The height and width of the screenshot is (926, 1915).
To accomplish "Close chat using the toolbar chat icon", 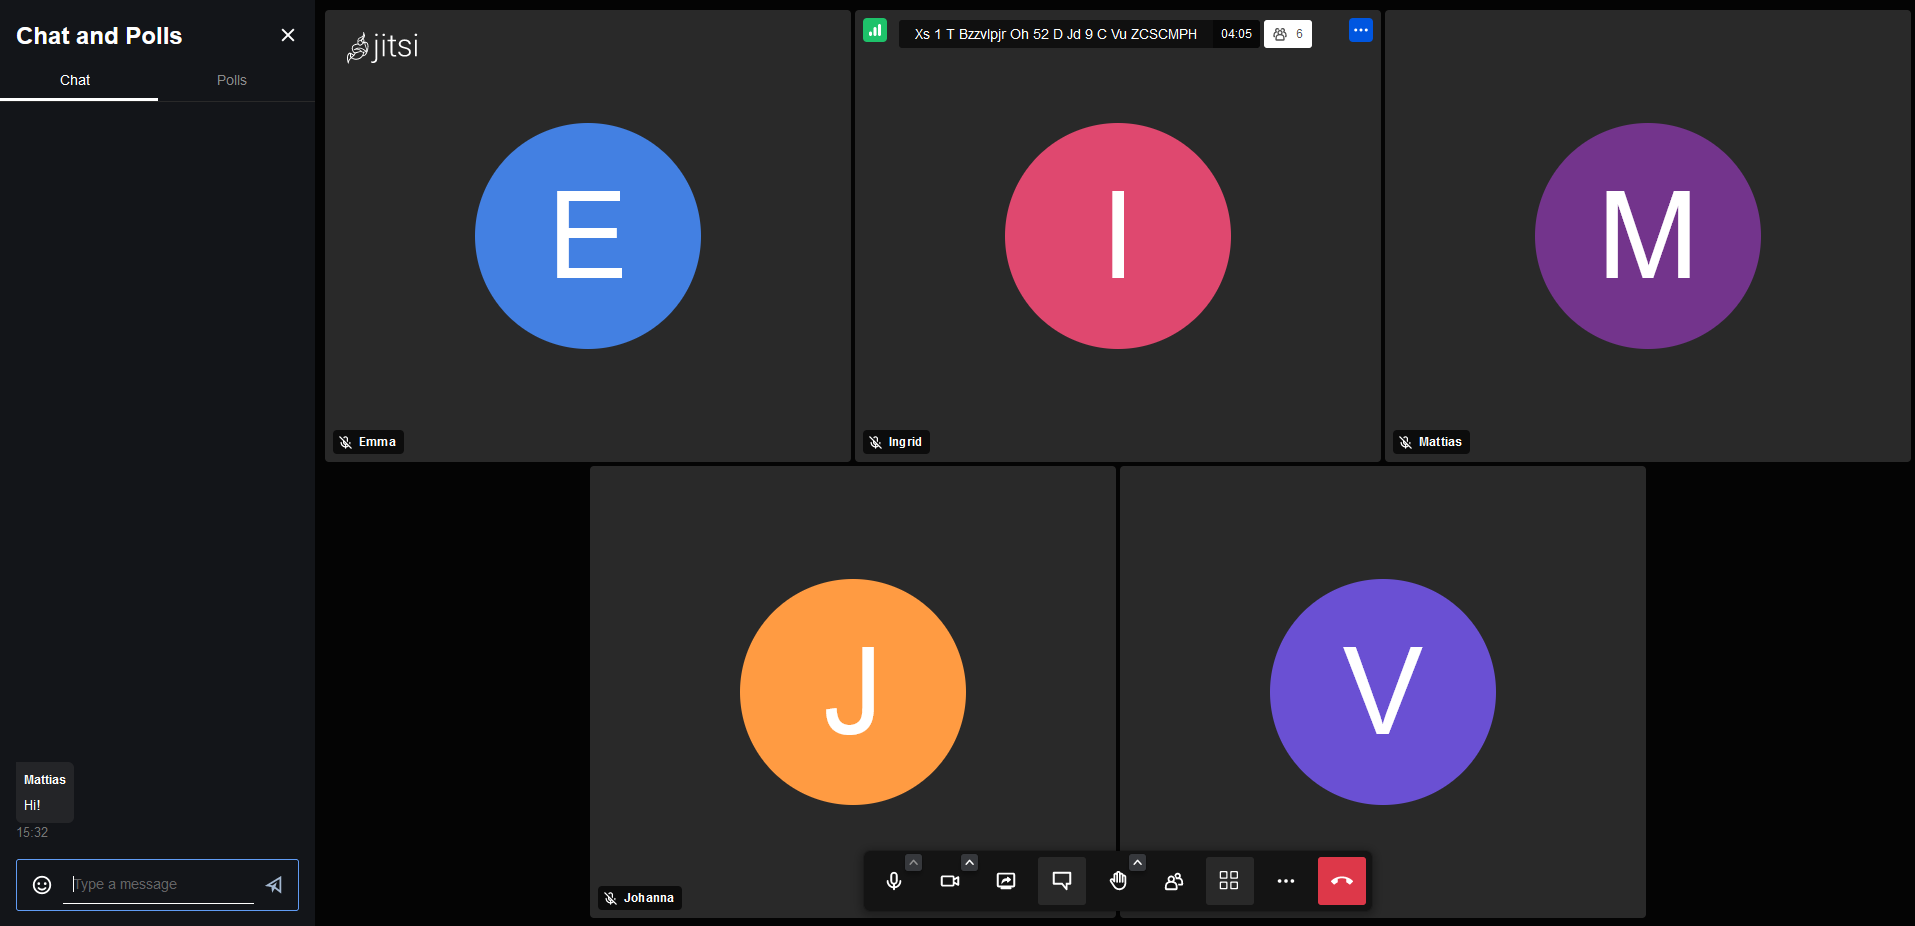I will pos(1062,881).
